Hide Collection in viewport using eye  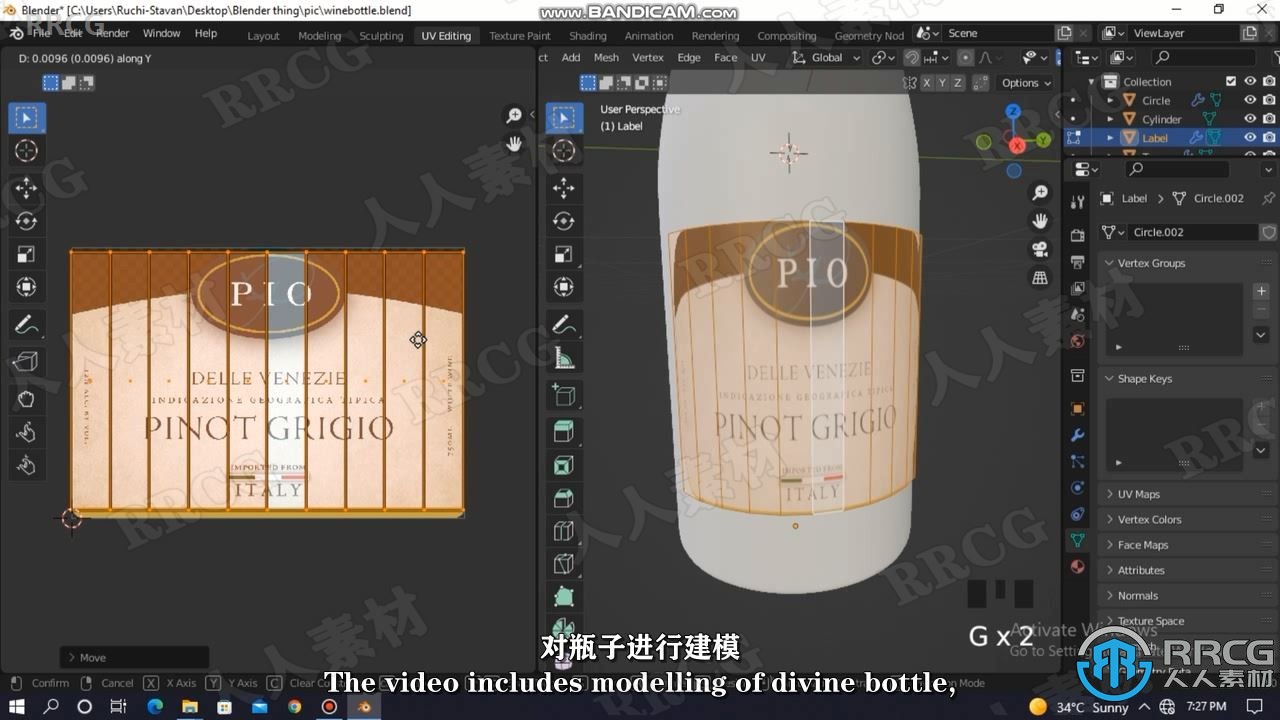[x=1250, y=81]
